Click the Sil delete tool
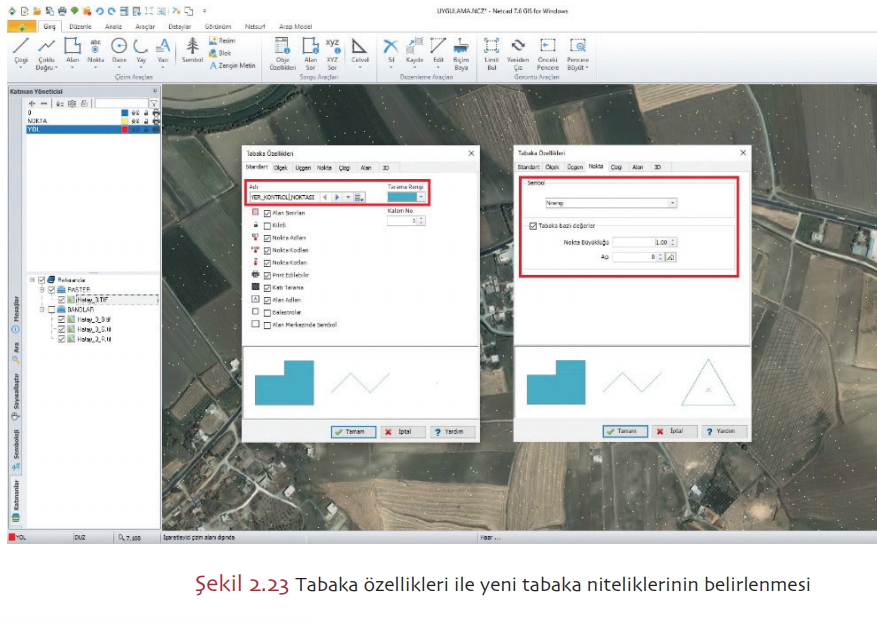 390,50
